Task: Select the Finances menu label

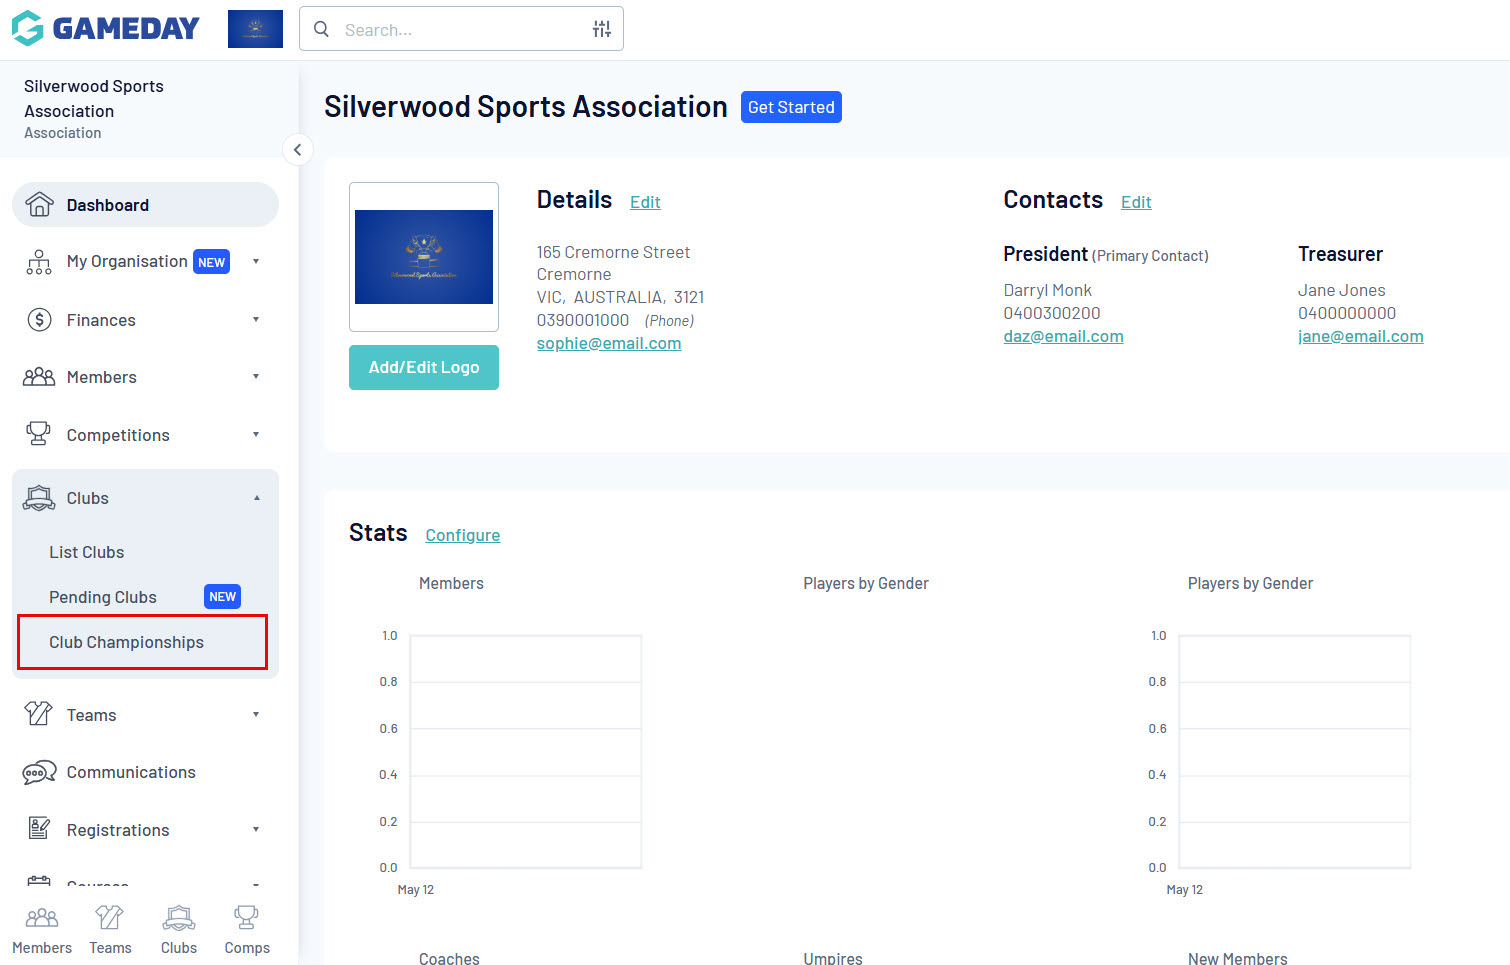Action: pyautogui.click(x=101, y=320)
